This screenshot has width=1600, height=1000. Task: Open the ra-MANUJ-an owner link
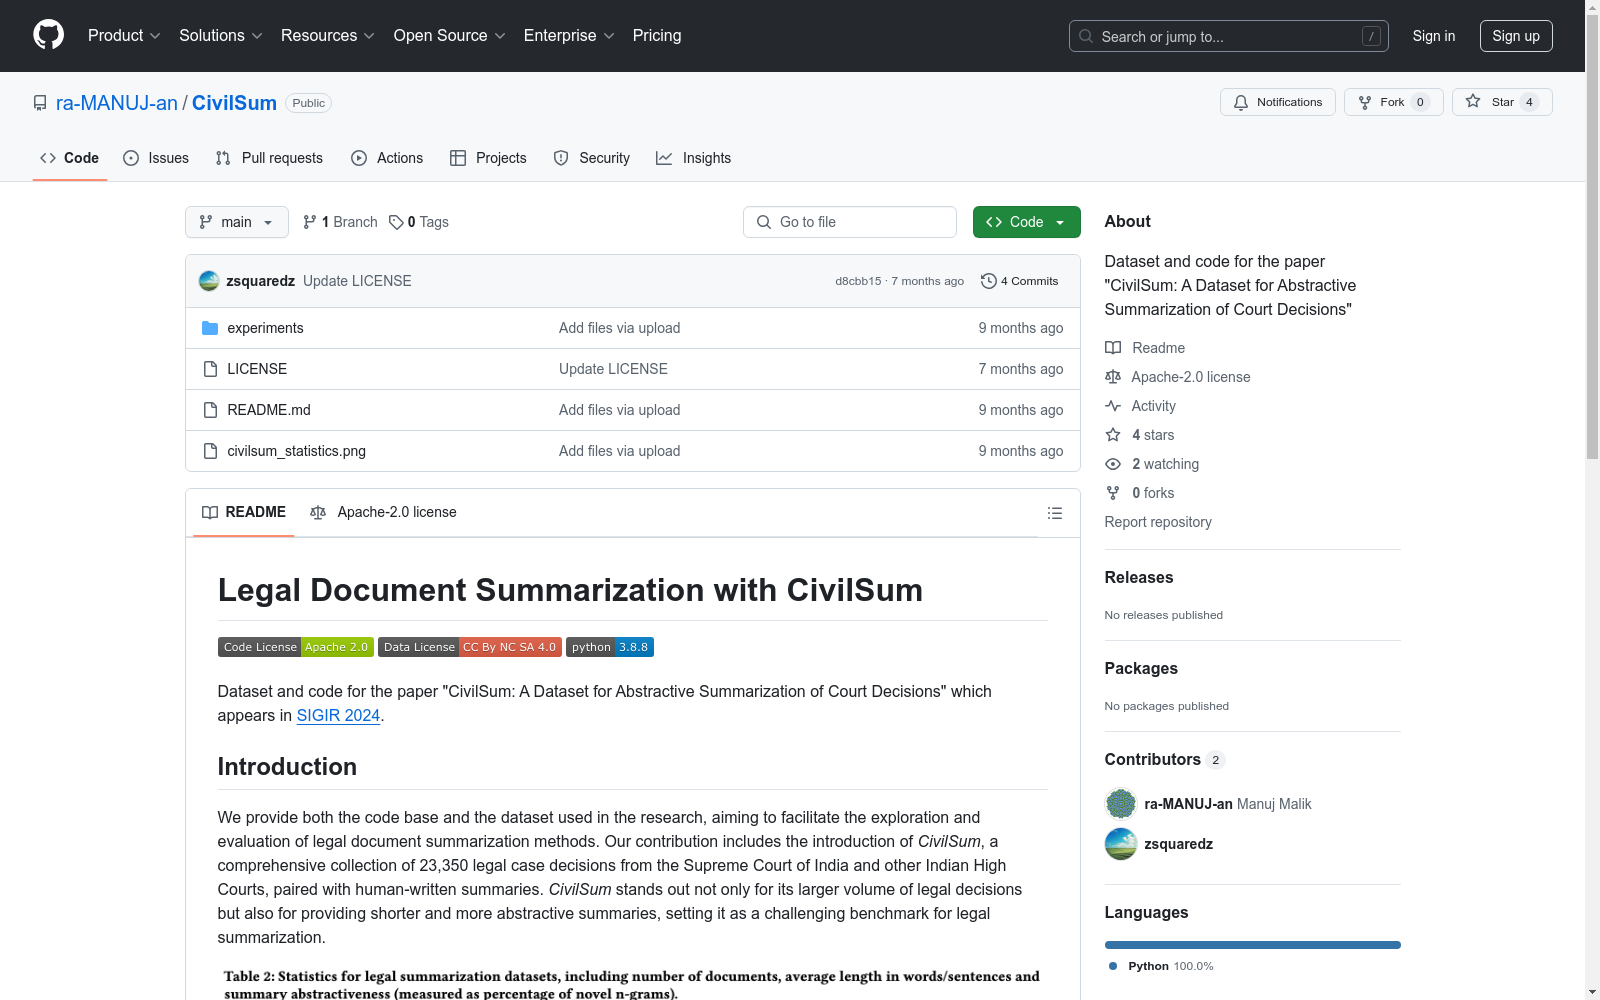click(x=117, y=103)
